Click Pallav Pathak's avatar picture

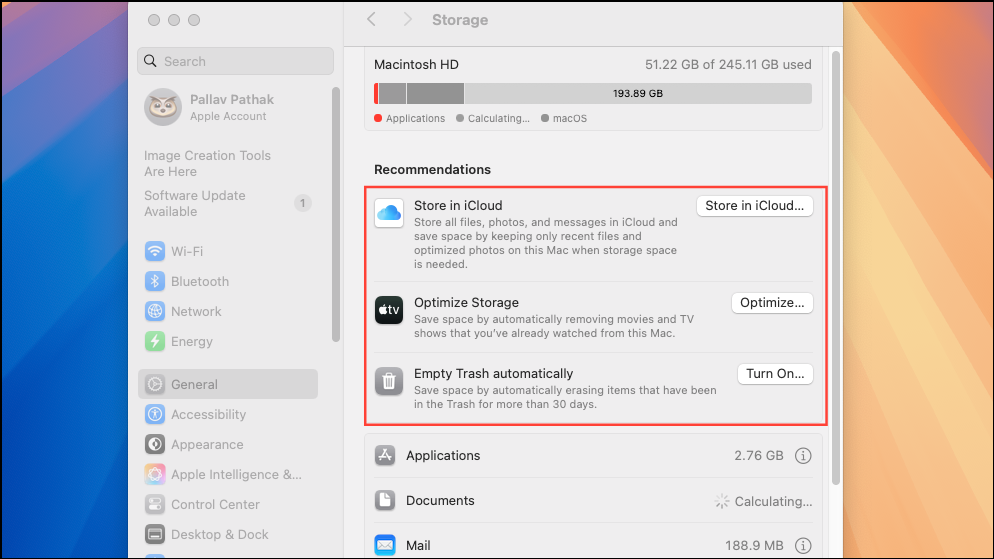coord(163,106)
